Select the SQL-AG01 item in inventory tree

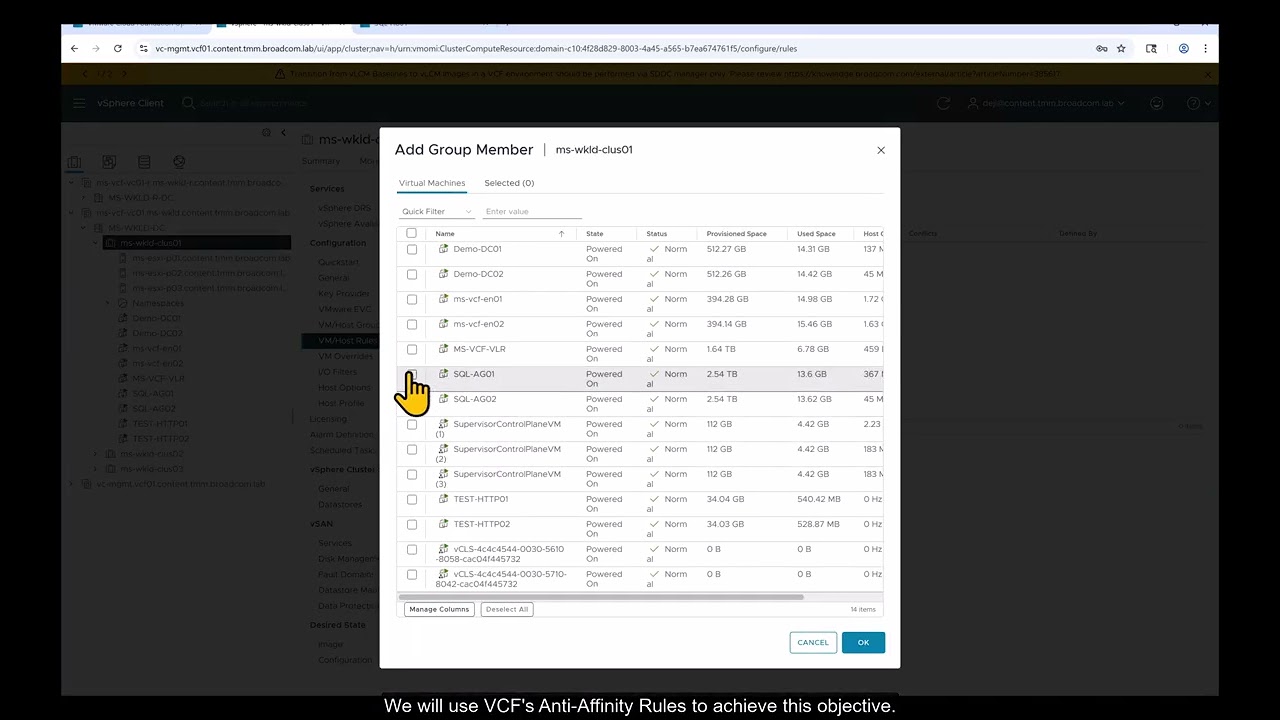coord(153,393)
